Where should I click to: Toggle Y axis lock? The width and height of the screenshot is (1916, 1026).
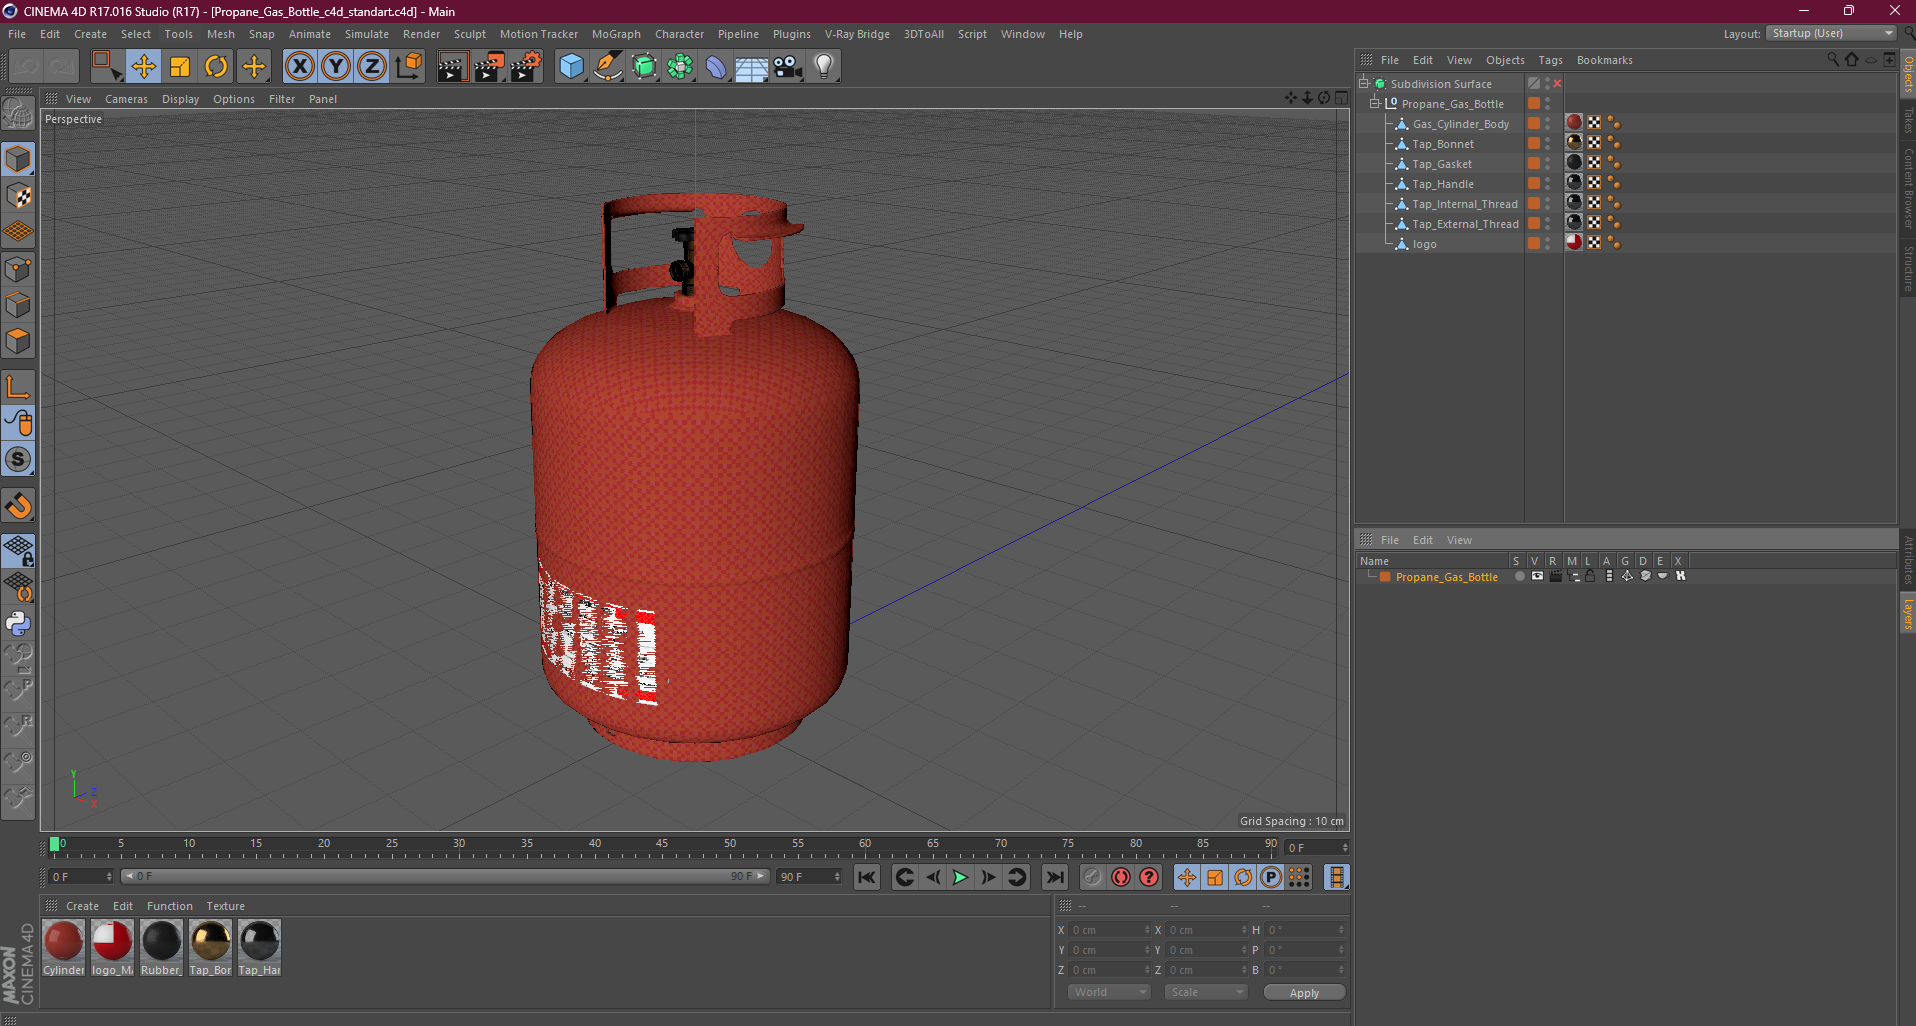[x=336, y=67]
